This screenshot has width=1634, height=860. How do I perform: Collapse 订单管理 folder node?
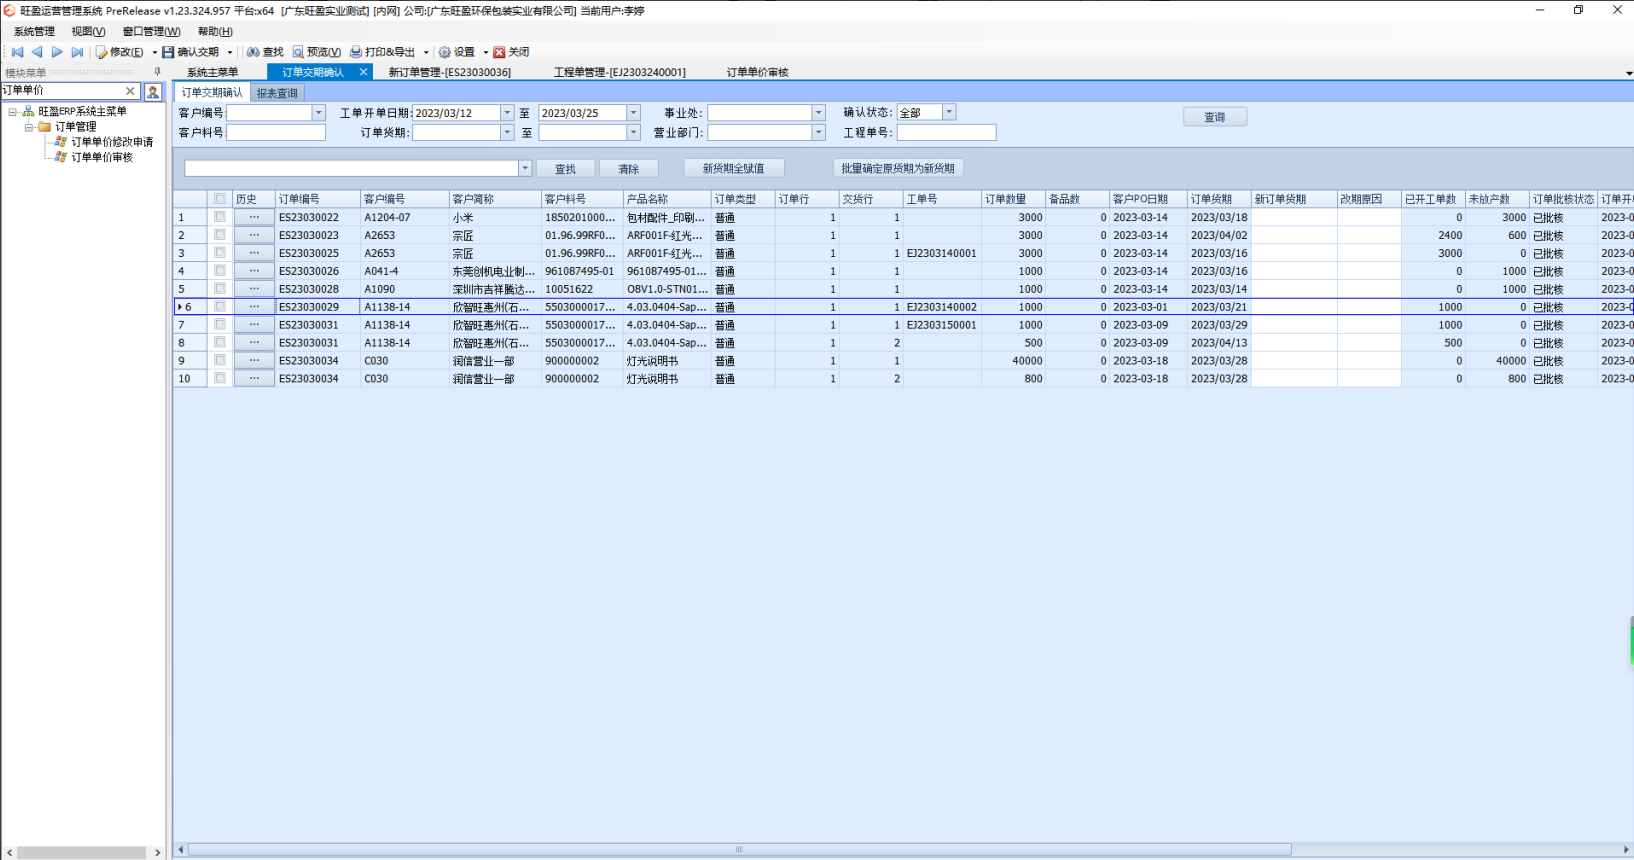(x=29, y=127)
